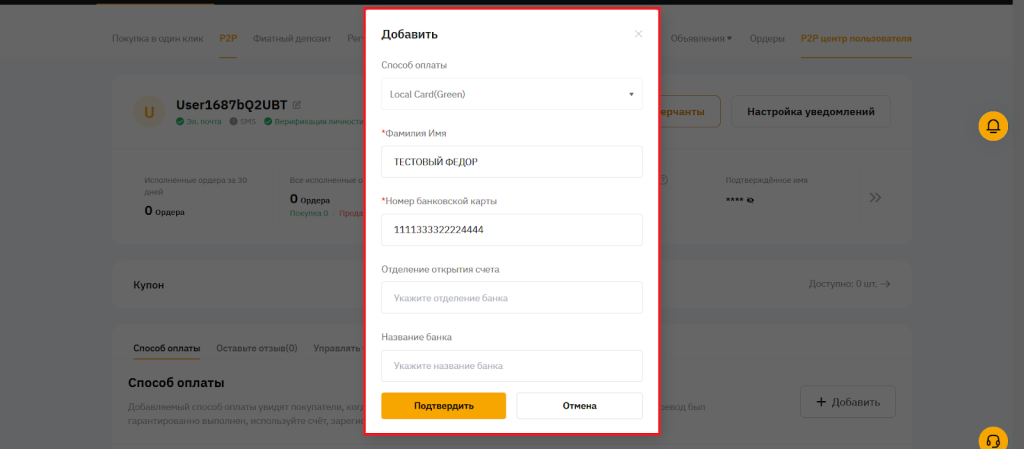Focus the Фамилия Имя input field
1024x449 pixels.
coord(511,162)
